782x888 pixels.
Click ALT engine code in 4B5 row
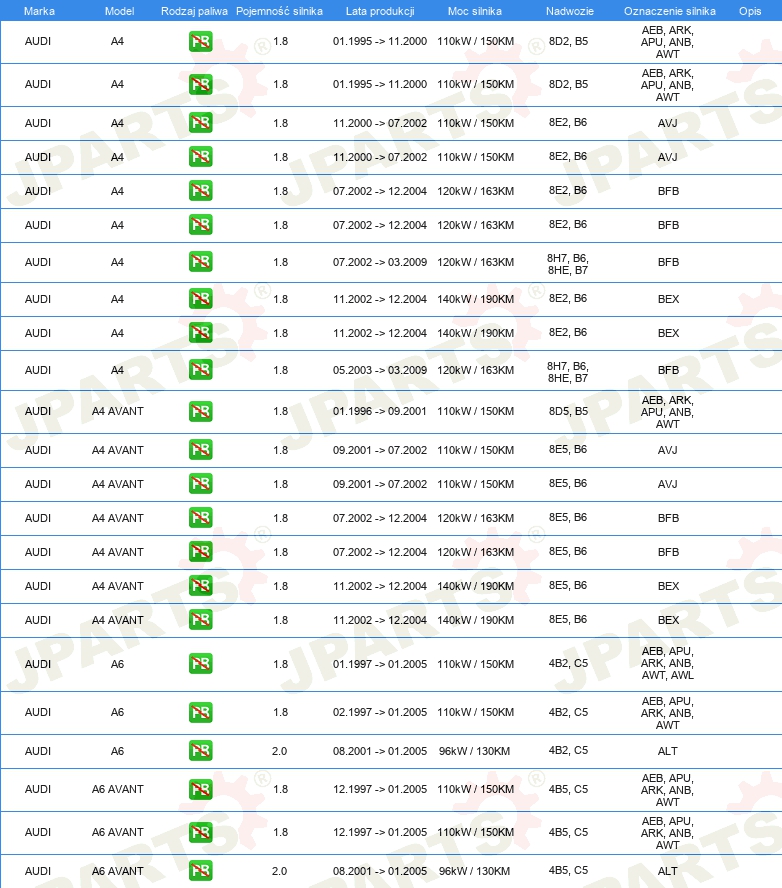(668, 871)
